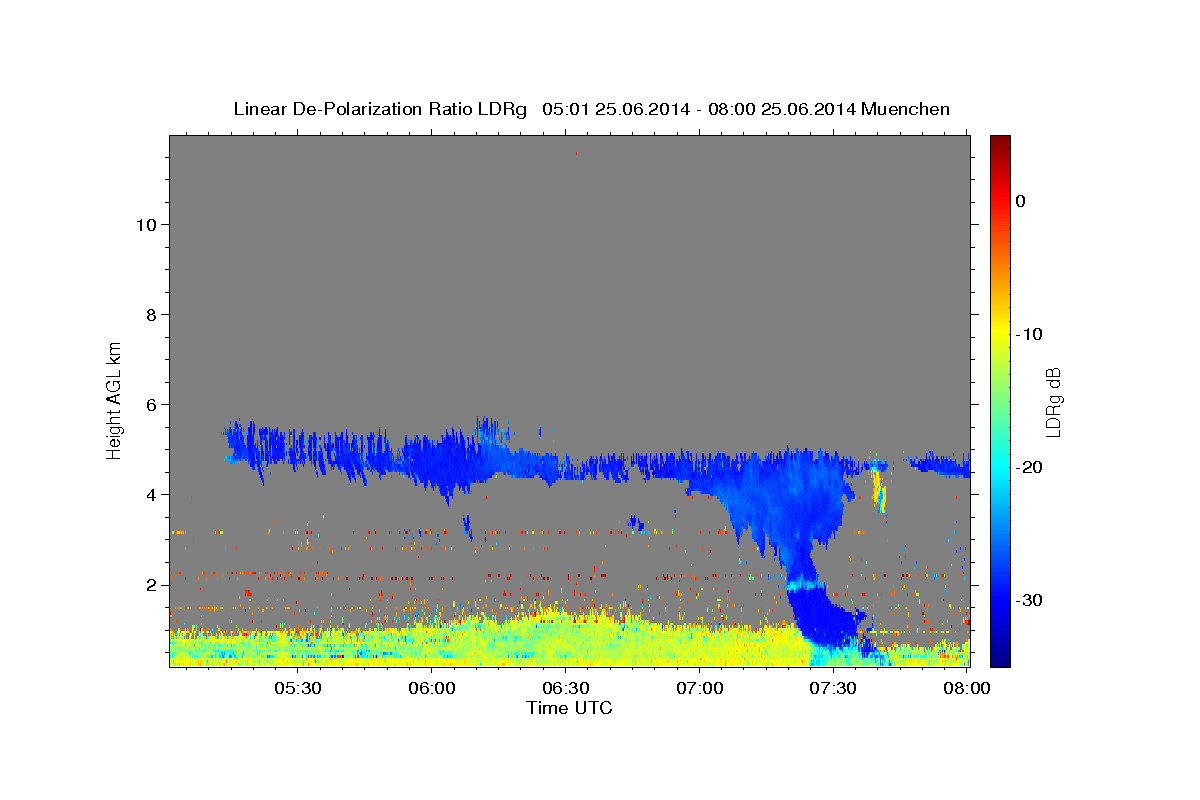Click the cyan melting-layer band near 2 km
1200x800 pixels.
[803, 583]
